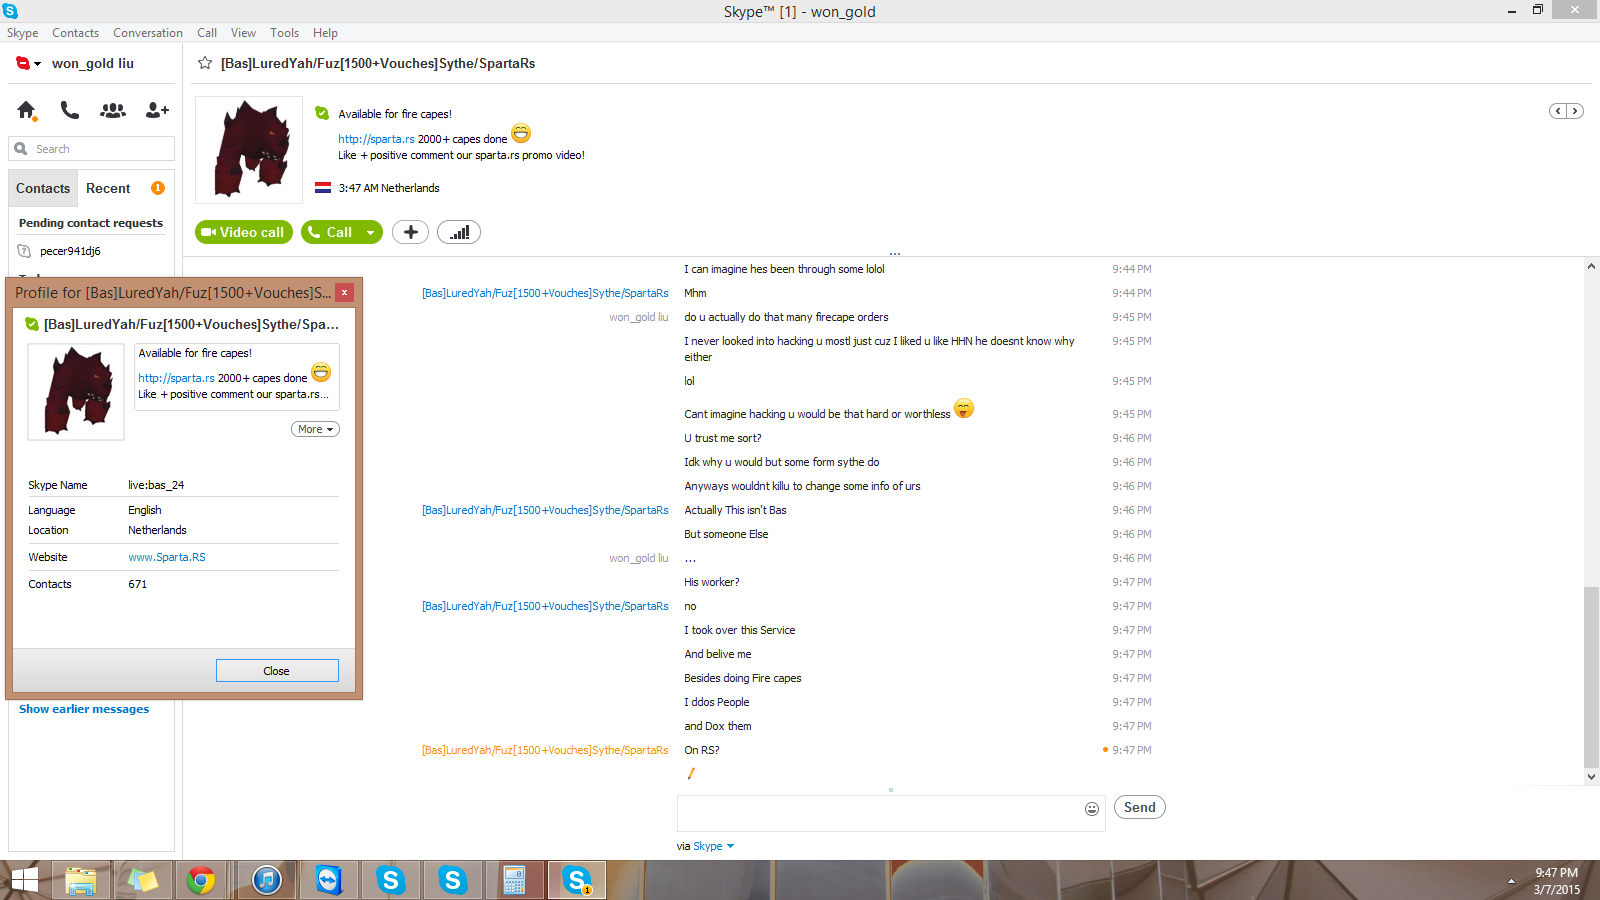Click the sidebar Search field

(92, 149)
